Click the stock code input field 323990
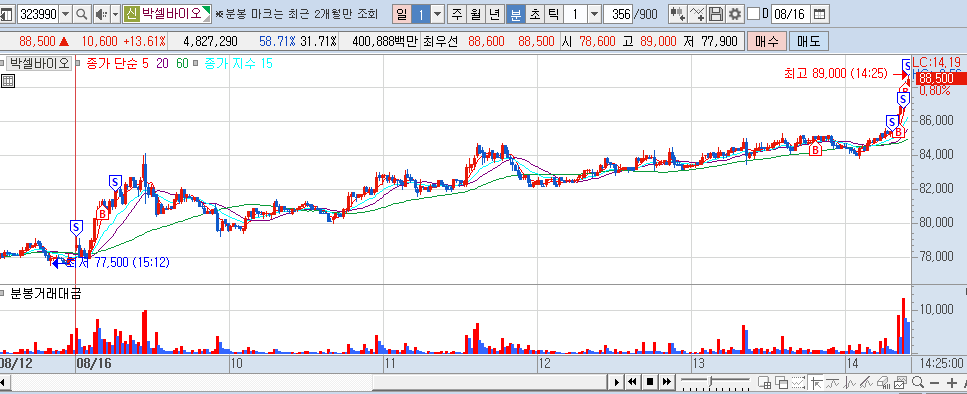967x394 pixels. tap(38, 14)
